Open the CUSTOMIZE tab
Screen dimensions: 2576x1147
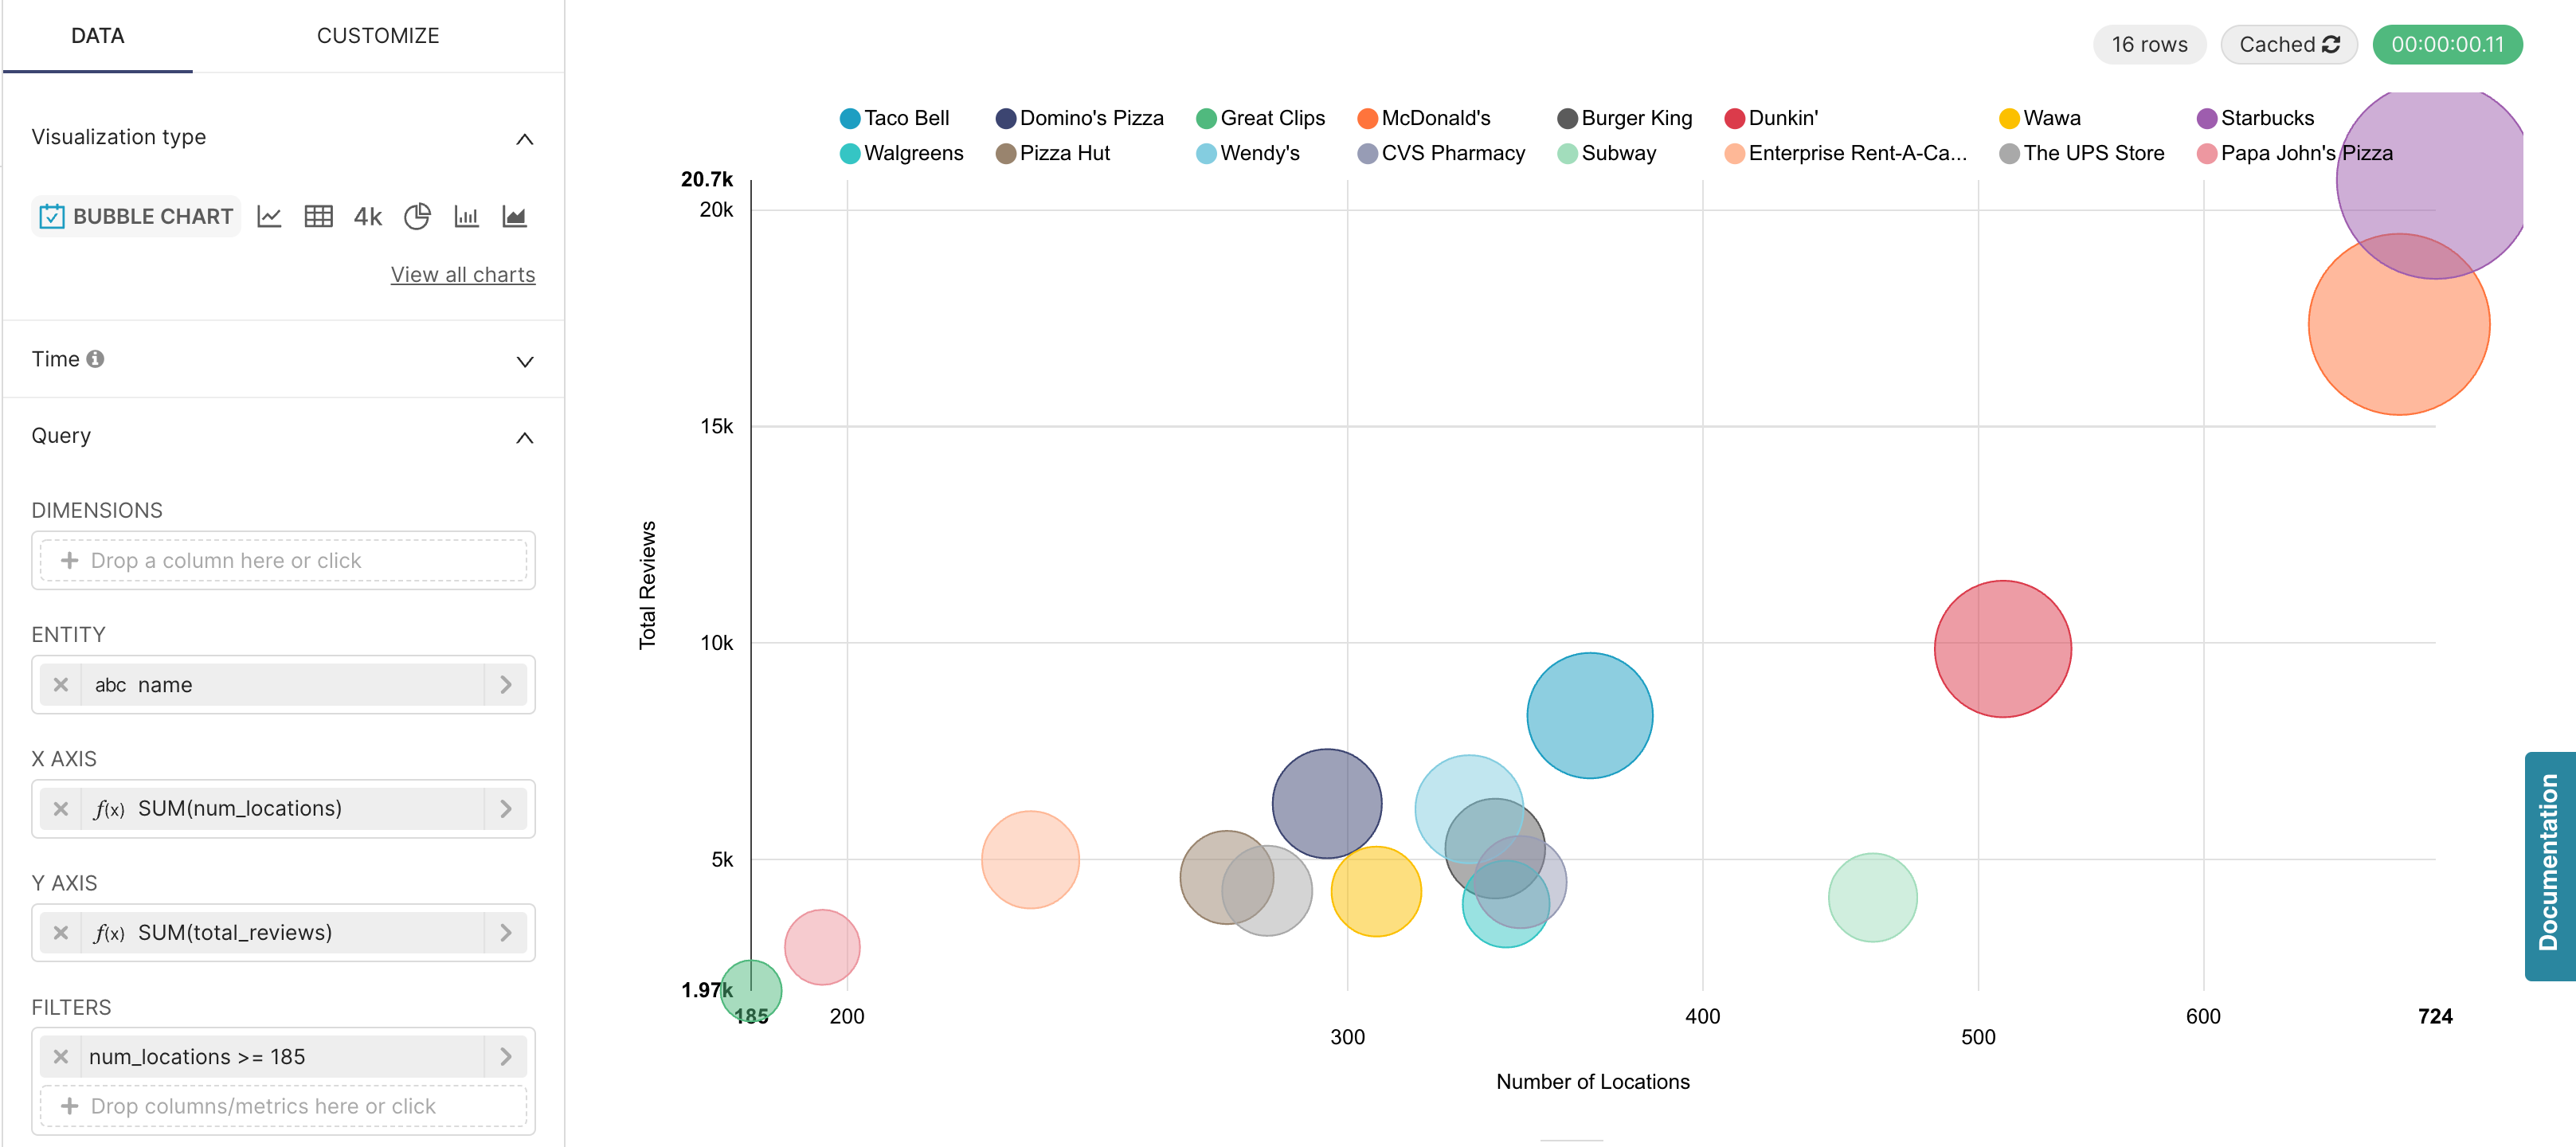pos(378,36)
